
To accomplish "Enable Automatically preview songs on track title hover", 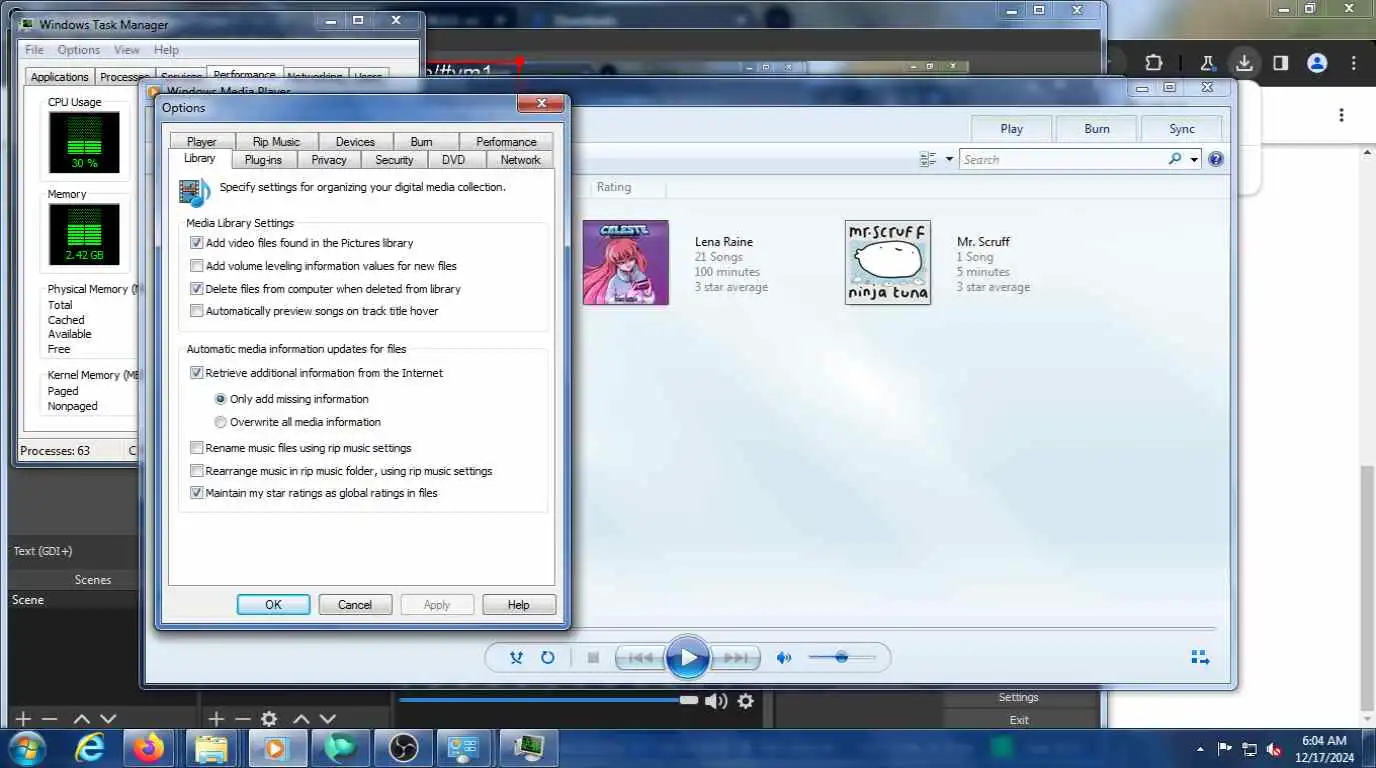I will tap(197, 311).
